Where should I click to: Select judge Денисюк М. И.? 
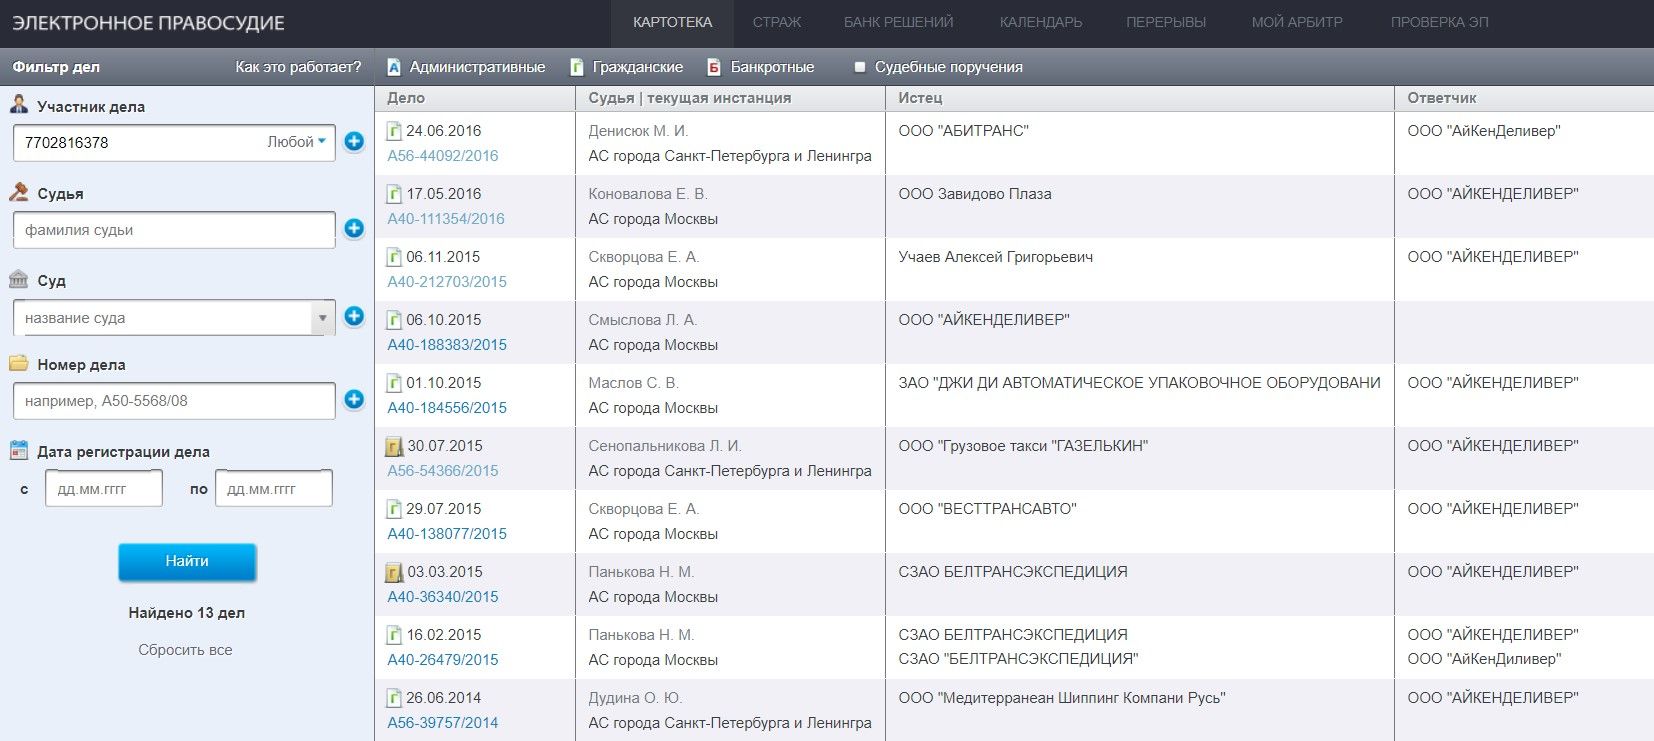(x=638, y=131)
